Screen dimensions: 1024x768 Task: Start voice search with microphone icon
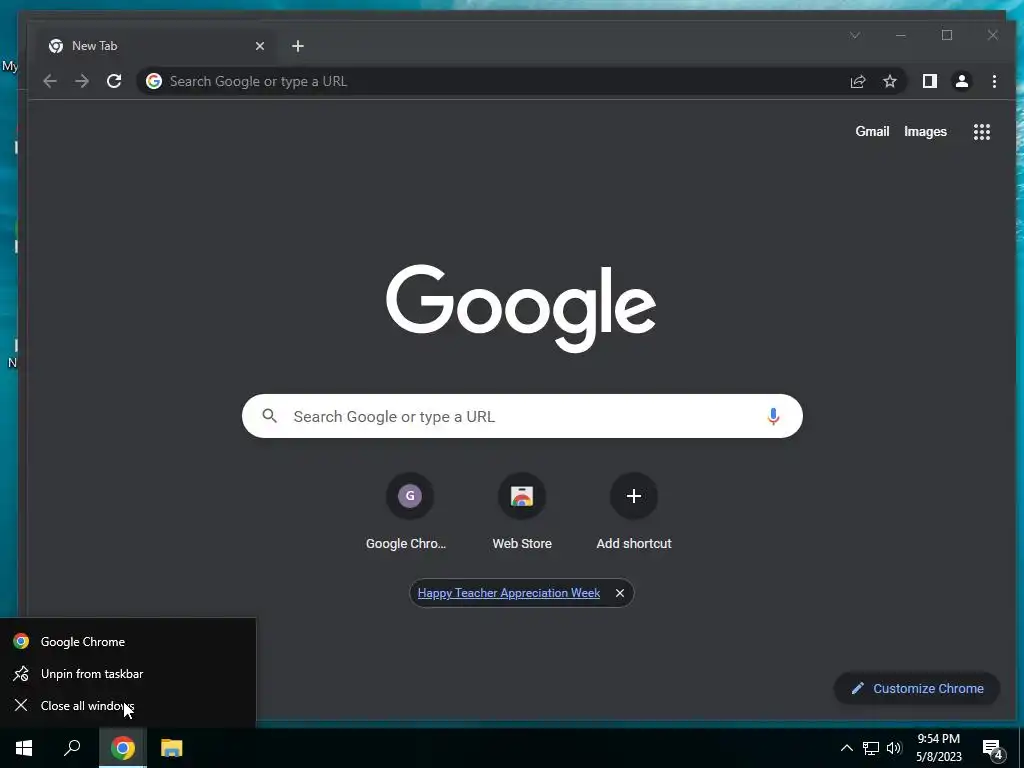(773, 416)
